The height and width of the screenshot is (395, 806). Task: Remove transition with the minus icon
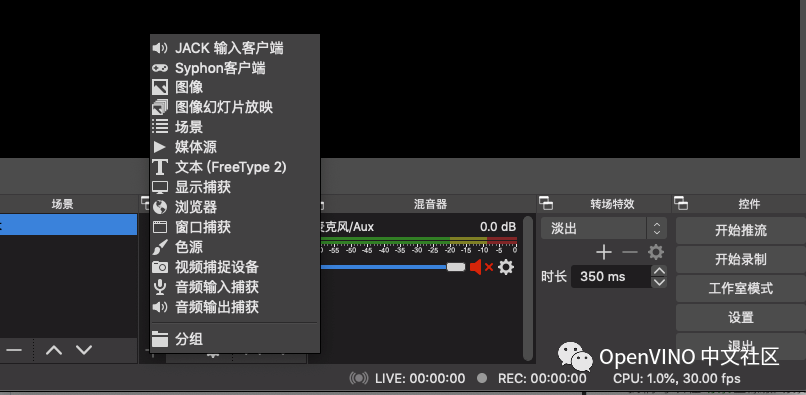pyautogui.click(x=630, y=252)
